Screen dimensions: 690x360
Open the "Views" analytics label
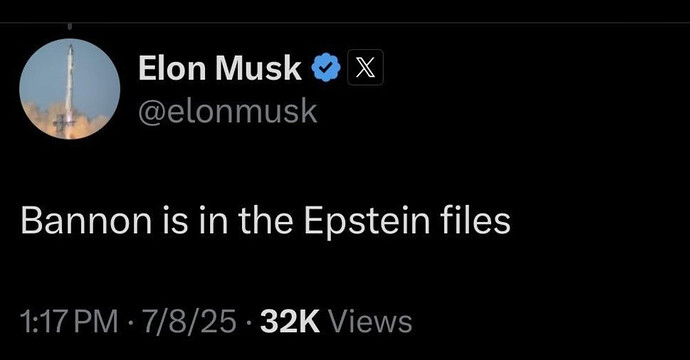coord(371,322)
